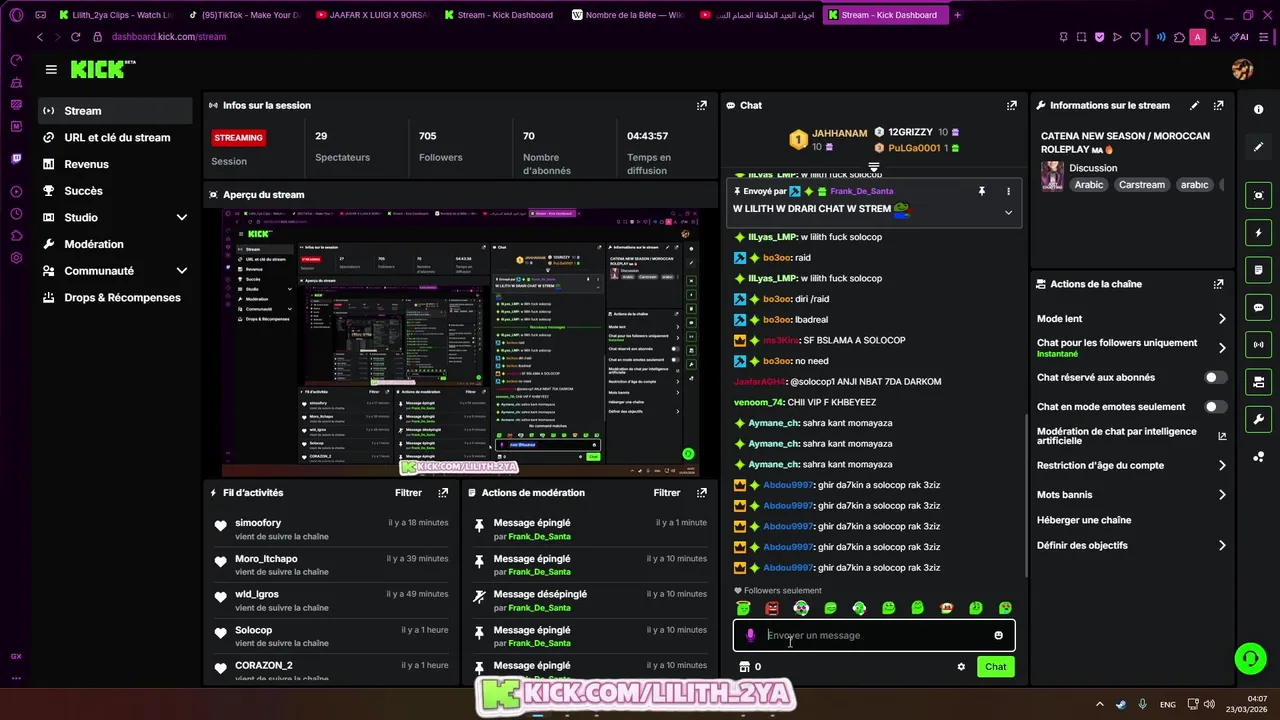
Task: Switch to the Nombre de la Bête browser tab
Action: [627, 15]
